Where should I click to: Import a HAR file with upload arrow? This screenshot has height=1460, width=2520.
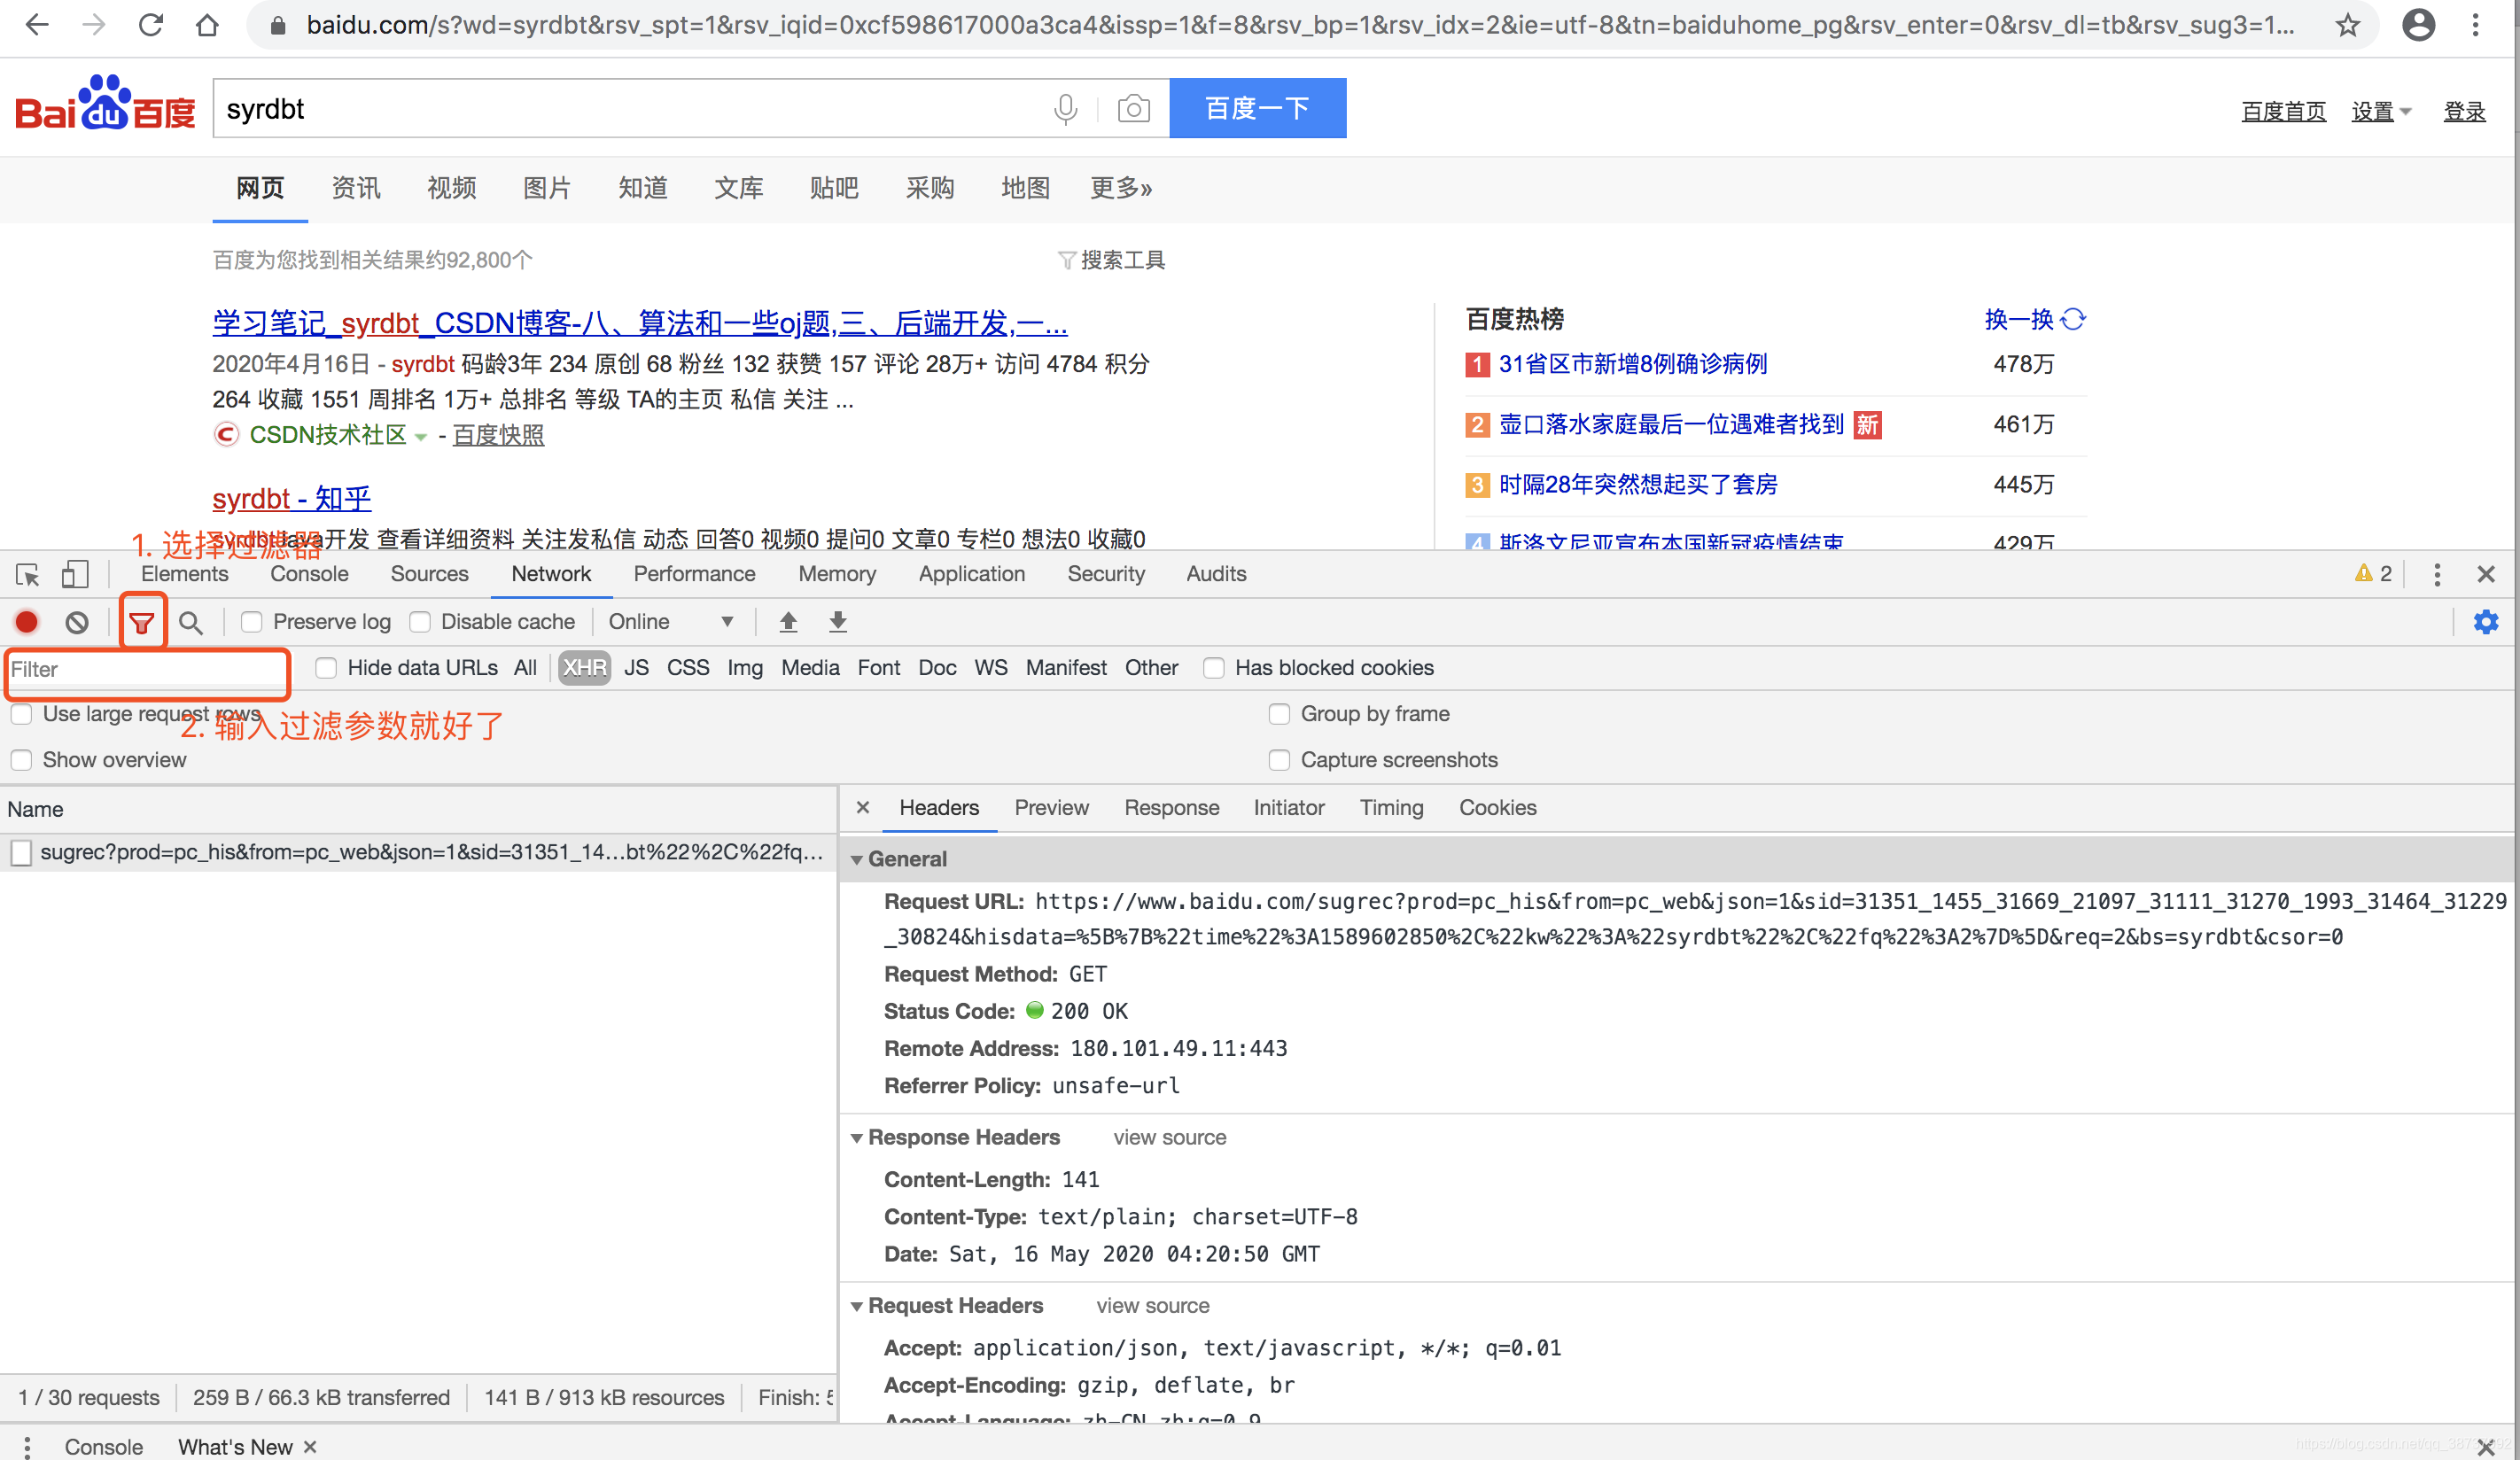coord(788,622)
